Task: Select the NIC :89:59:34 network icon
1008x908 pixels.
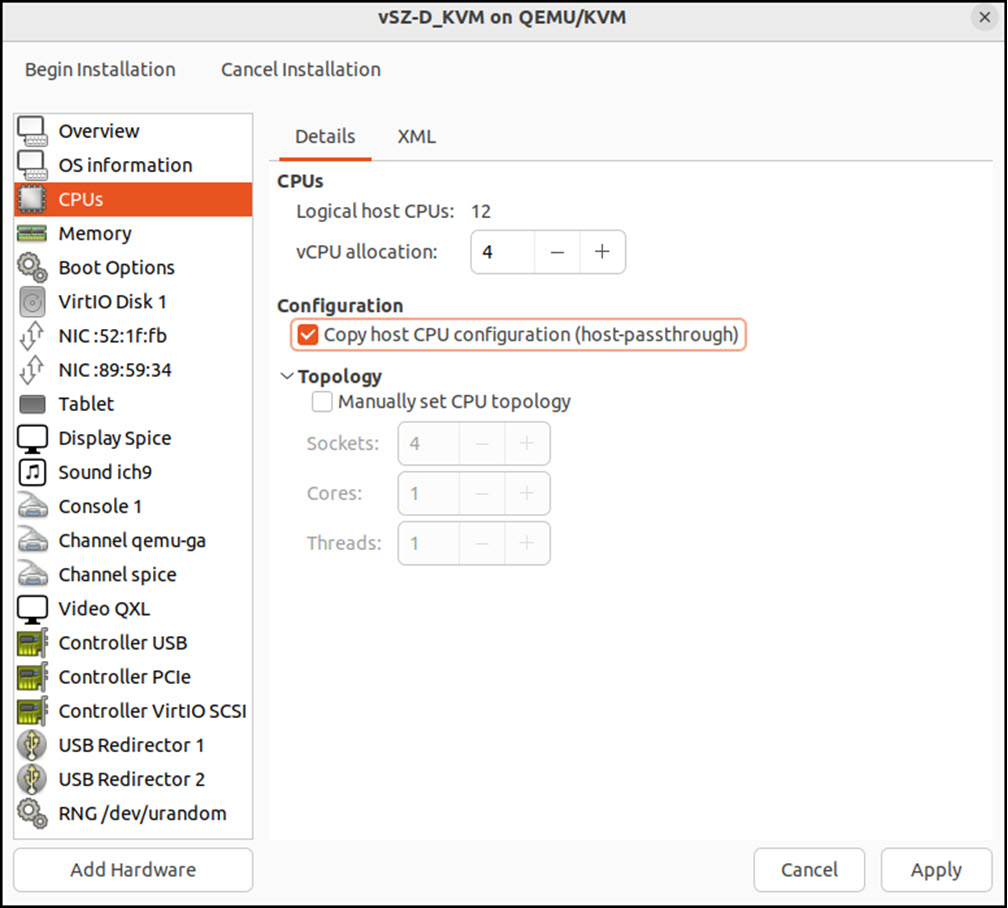Action: click(x=32, y=370)
